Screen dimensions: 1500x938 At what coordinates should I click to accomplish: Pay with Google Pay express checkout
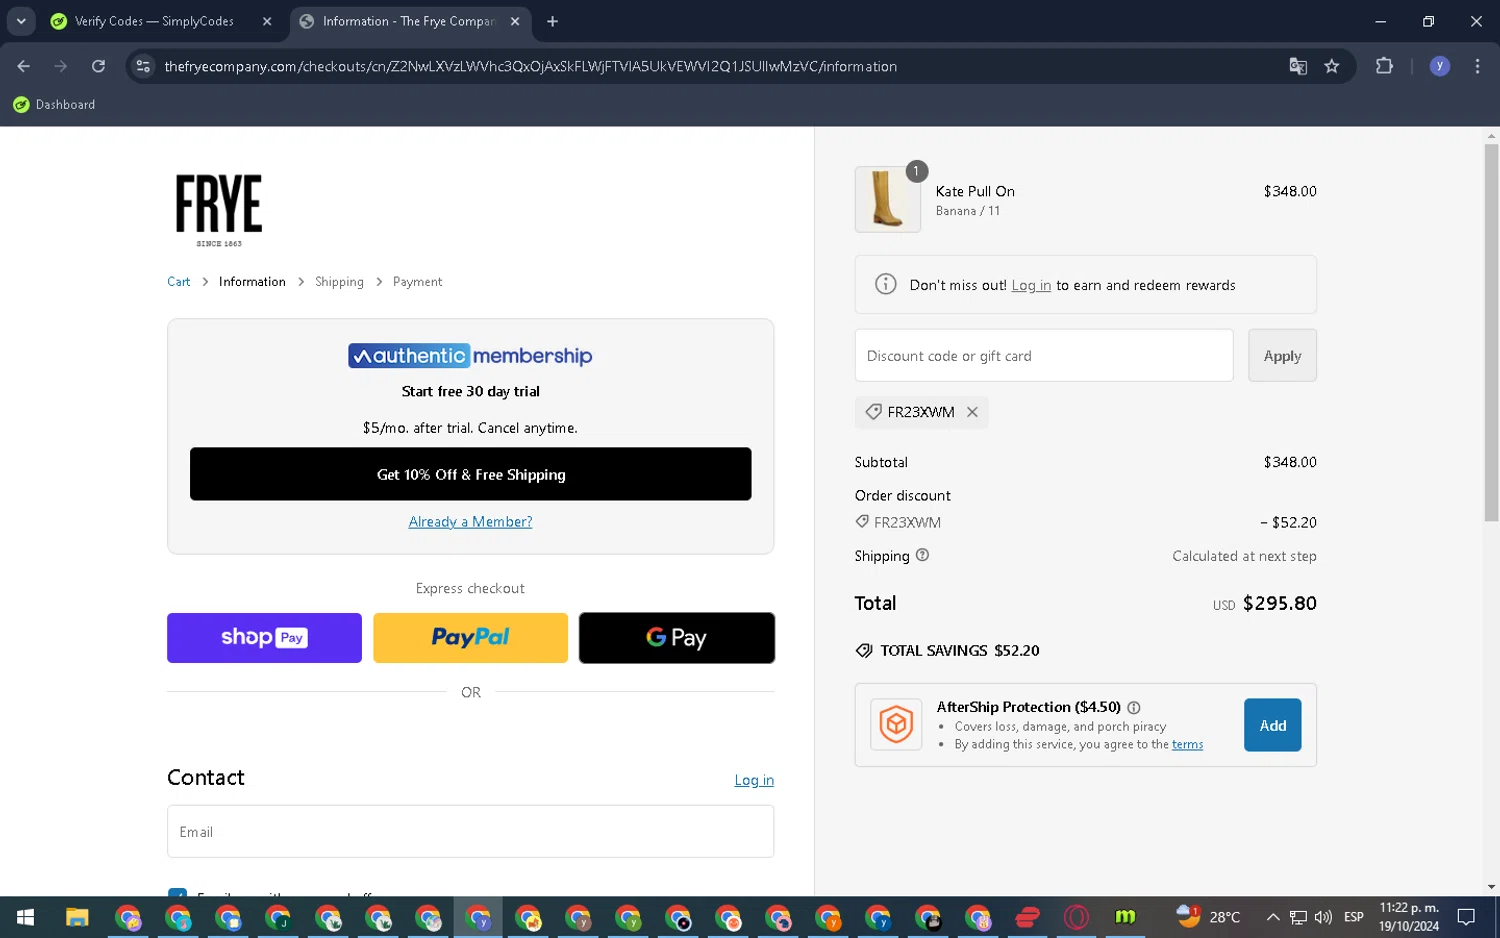[676, 638]
